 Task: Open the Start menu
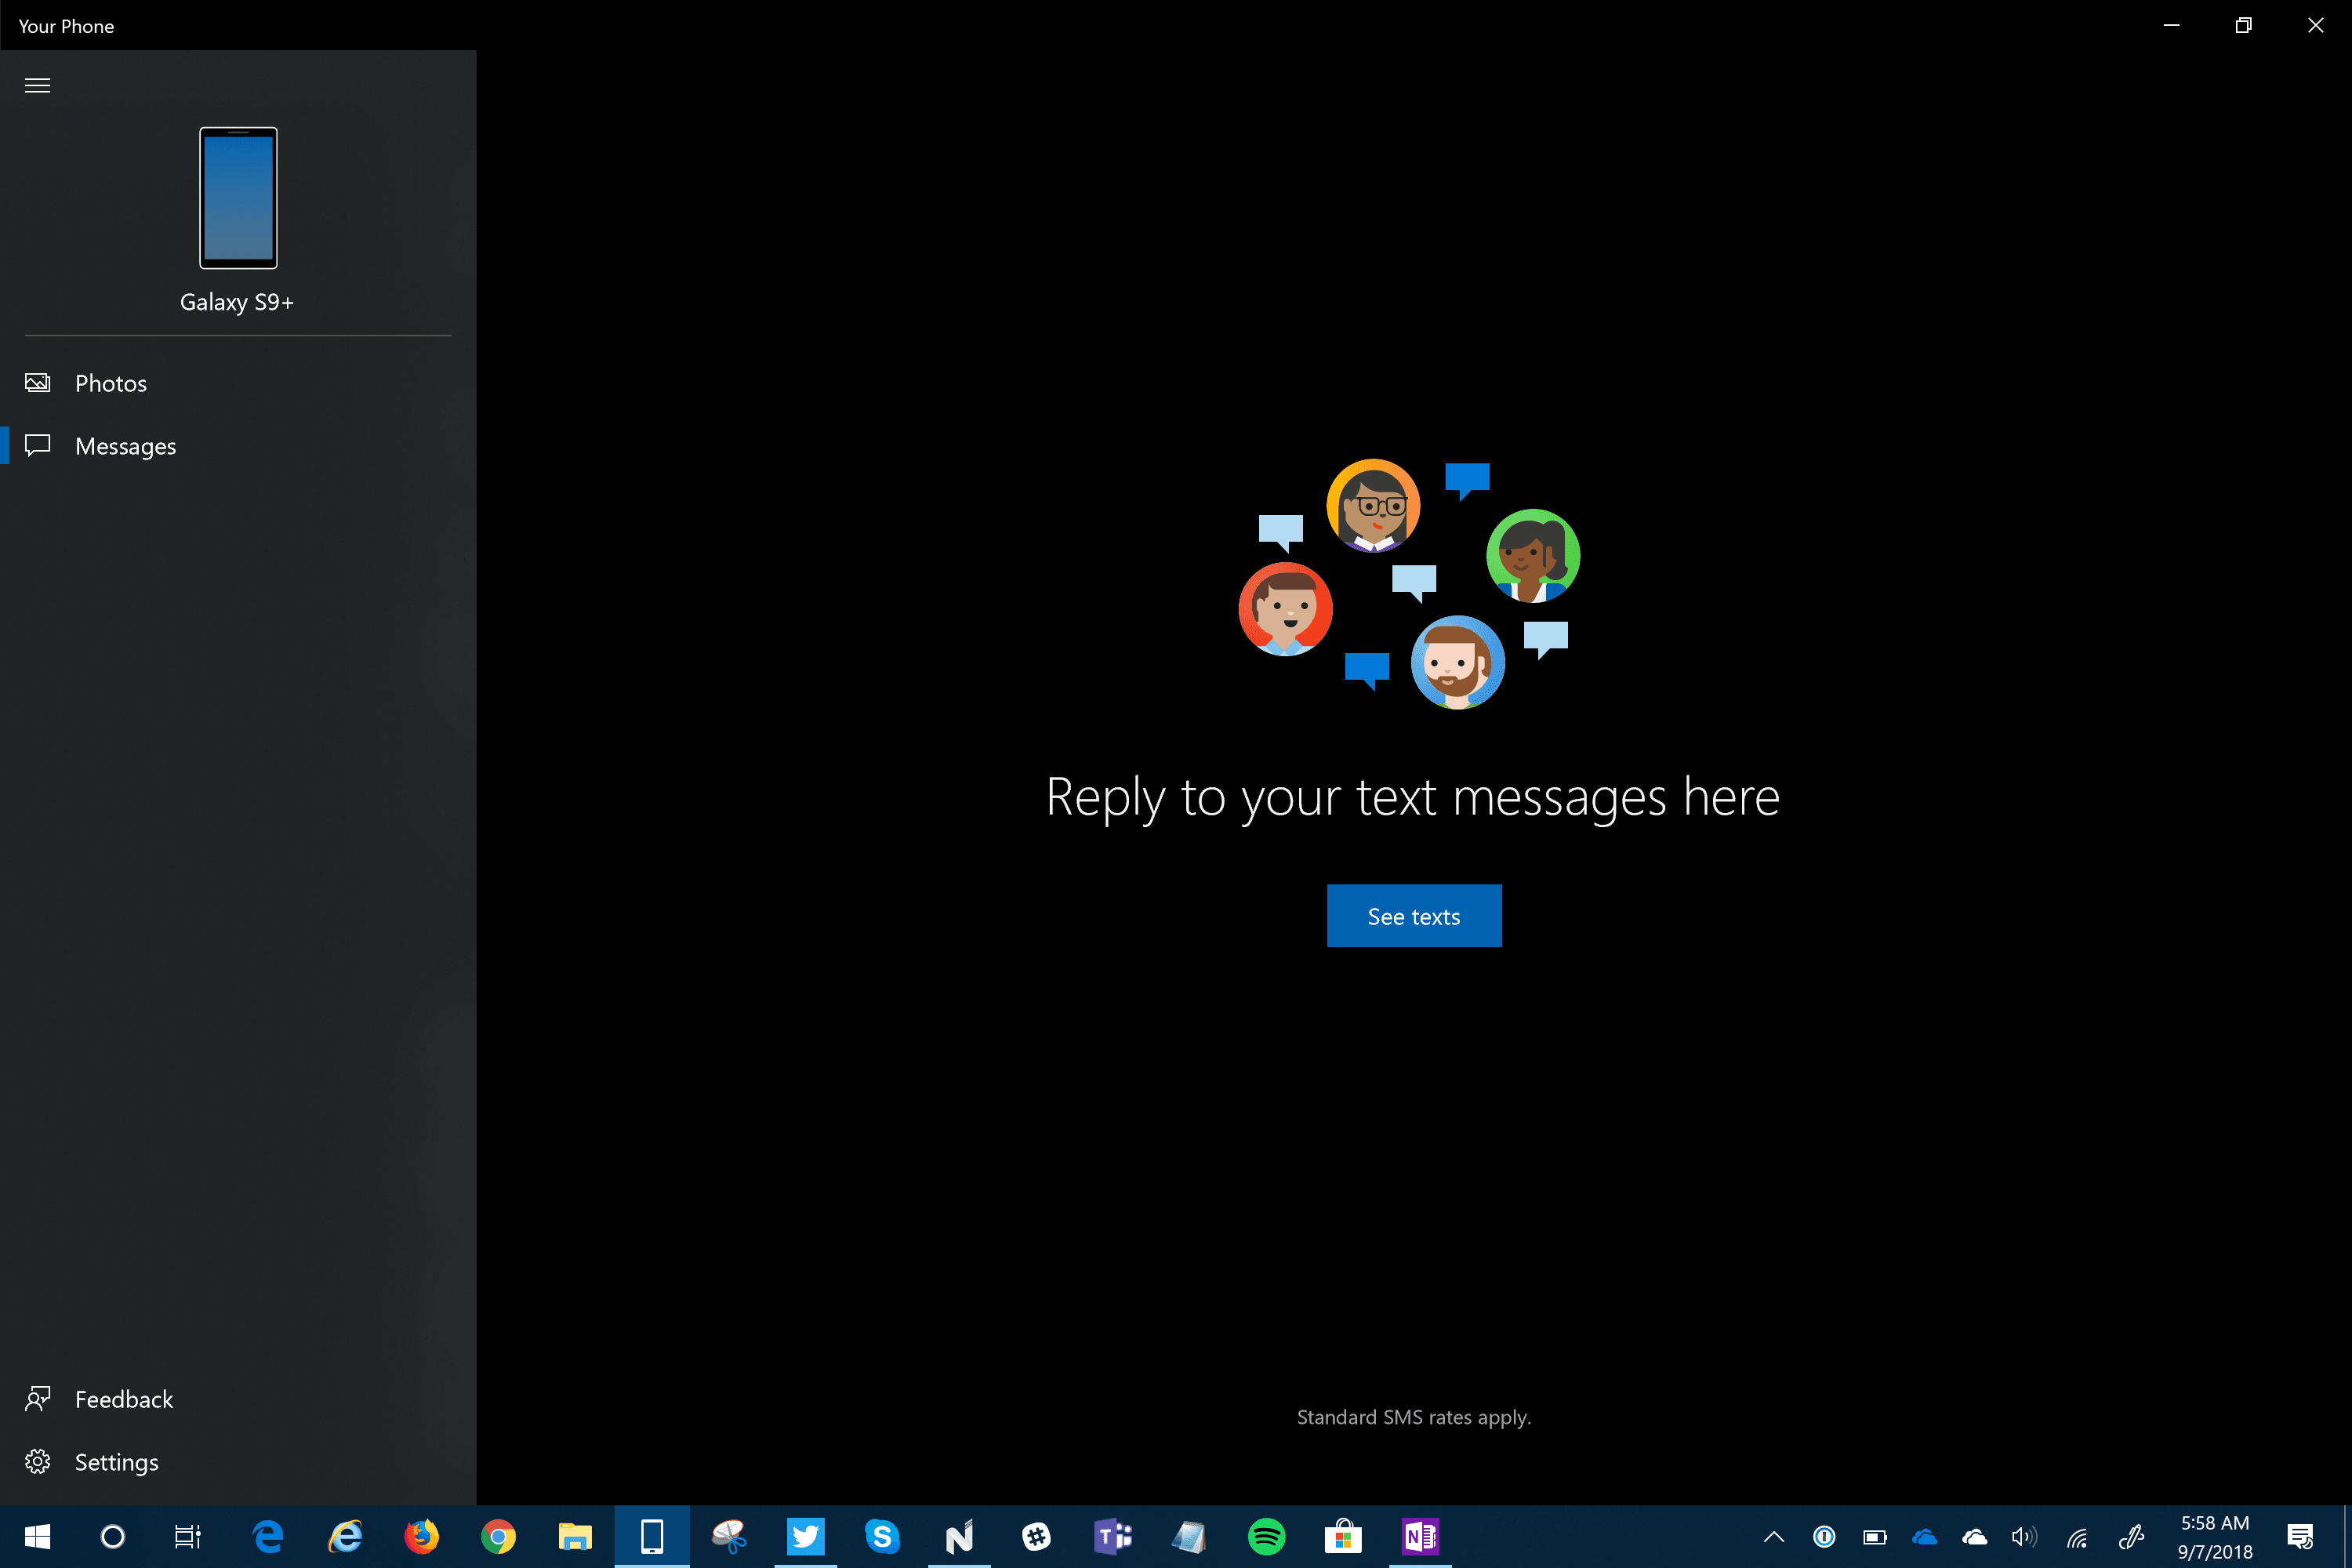(x=38, y=1537)
